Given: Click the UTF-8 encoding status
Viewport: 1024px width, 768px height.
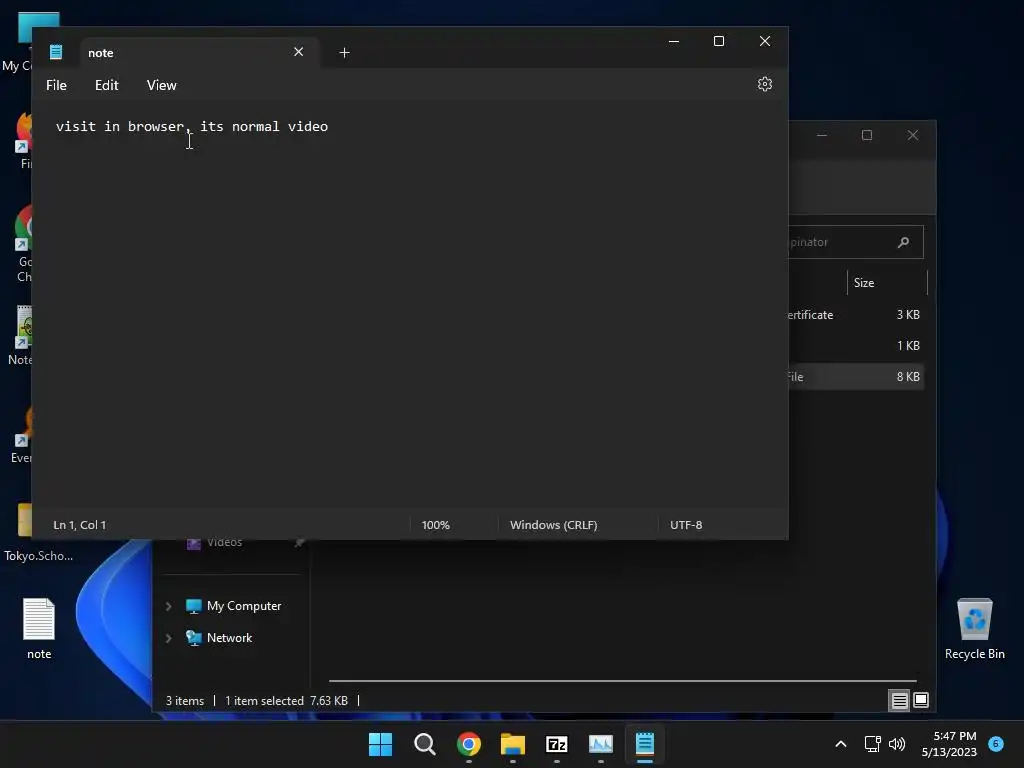Looking at the screenshot, I should [x=686, y=525].
